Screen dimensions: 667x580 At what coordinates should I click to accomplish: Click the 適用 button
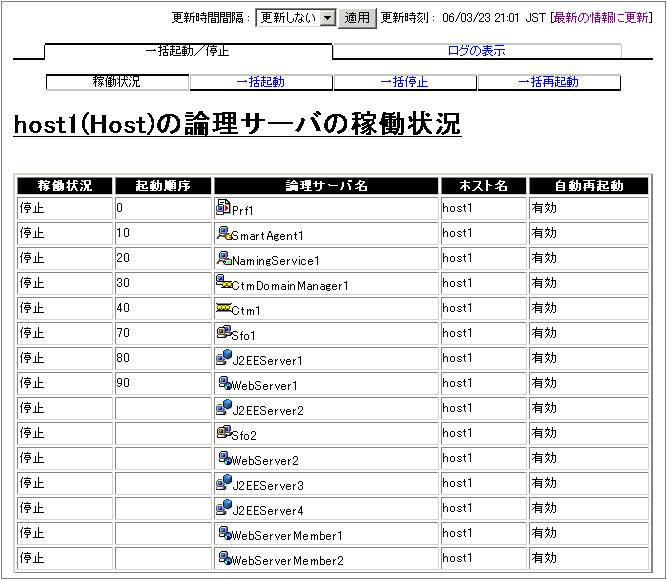click(x=357, y=18)
